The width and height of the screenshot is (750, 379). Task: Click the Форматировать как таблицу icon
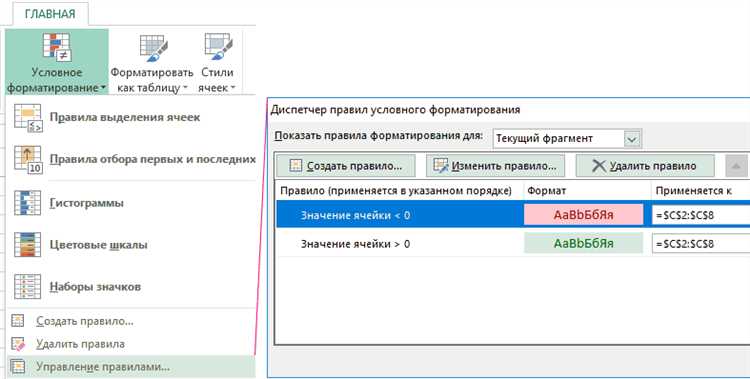pos(153,47)
